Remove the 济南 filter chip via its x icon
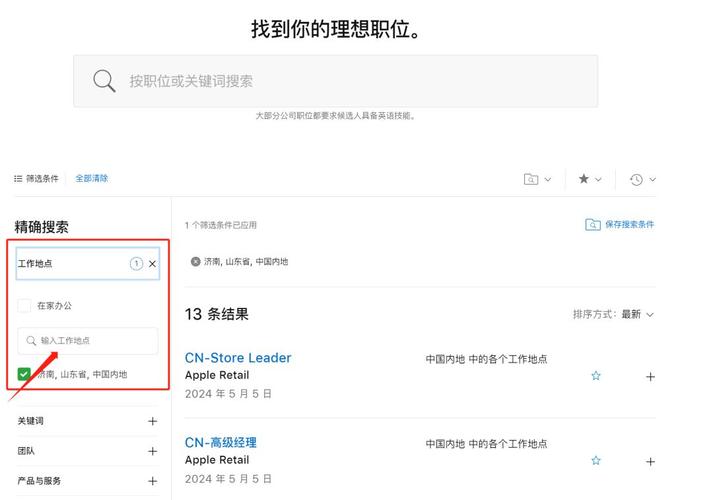713x500 pixels. [x=196, y=262]
